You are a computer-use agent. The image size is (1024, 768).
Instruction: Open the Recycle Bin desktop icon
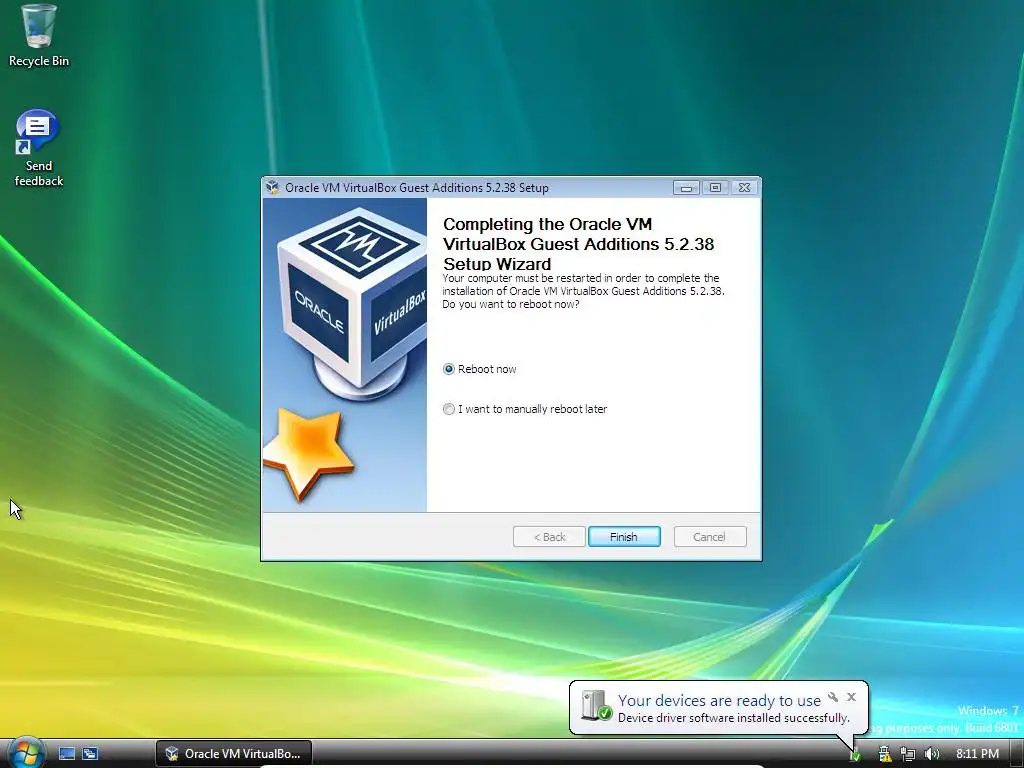point(39,35)
